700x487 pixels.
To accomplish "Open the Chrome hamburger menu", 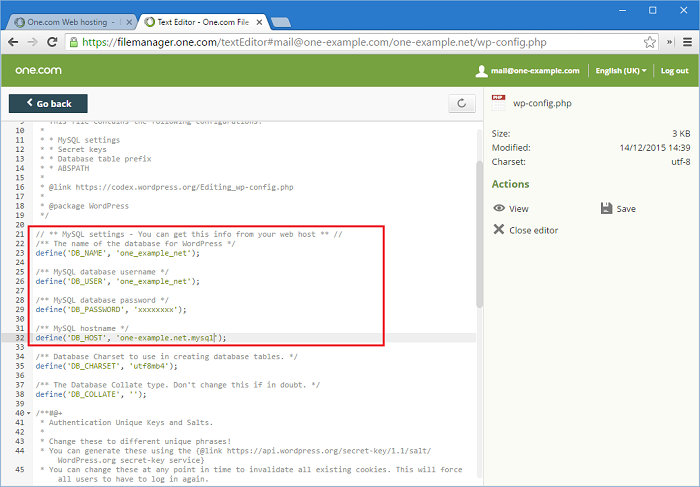I will (x=688, y=42).
